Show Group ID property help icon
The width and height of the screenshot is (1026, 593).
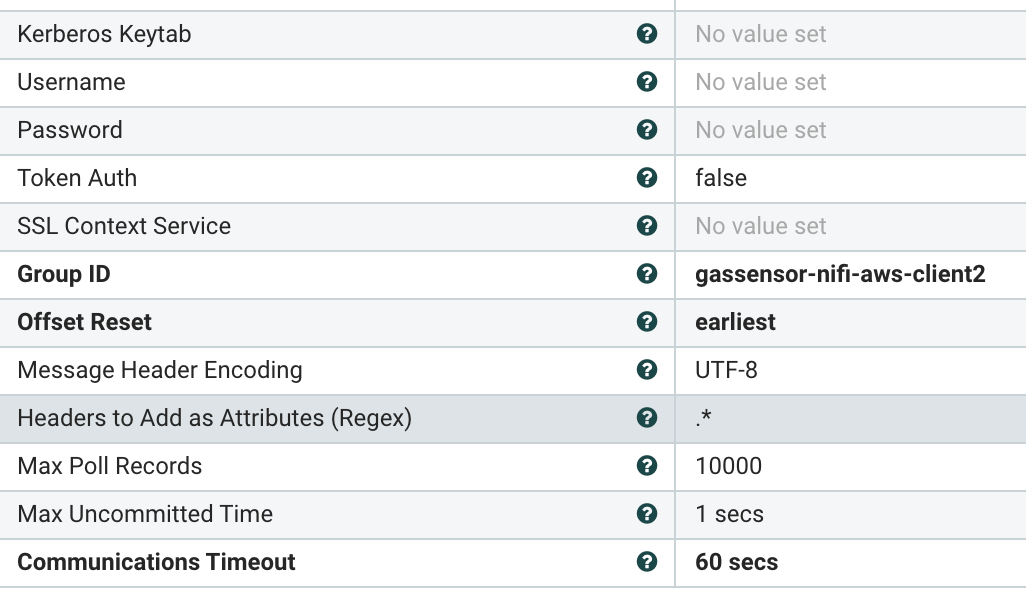tap(647, 274)
